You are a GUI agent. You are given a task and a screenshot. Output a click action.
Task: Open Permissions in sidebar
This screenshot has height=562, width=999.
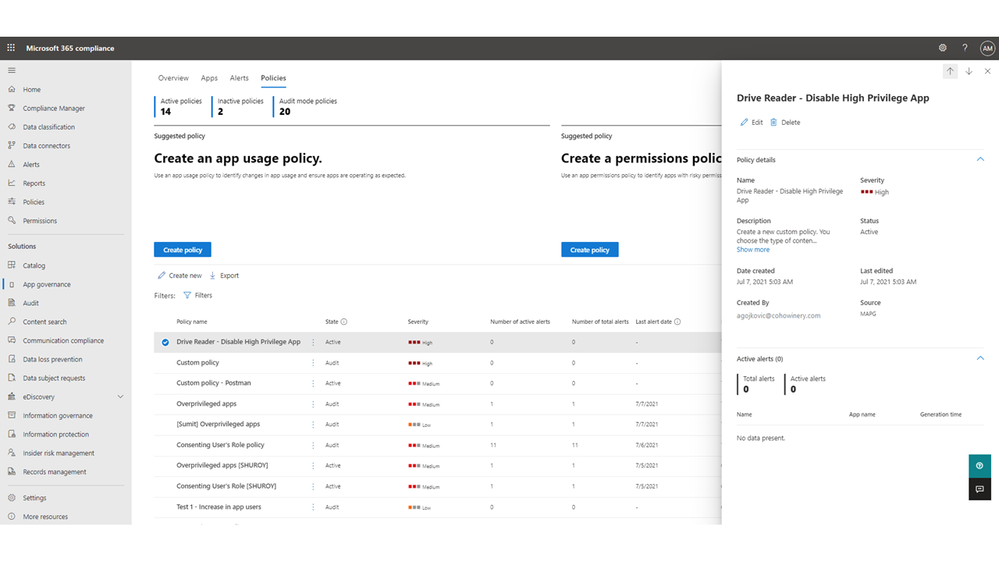click(x=40, y=220)
